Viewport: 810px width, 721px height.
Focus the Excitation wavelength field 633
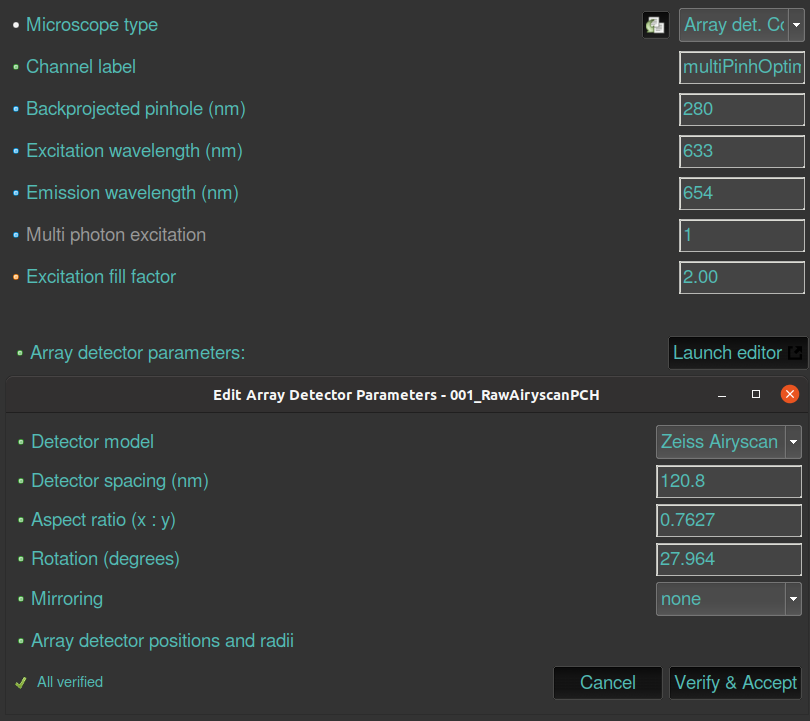click(742, 151)
